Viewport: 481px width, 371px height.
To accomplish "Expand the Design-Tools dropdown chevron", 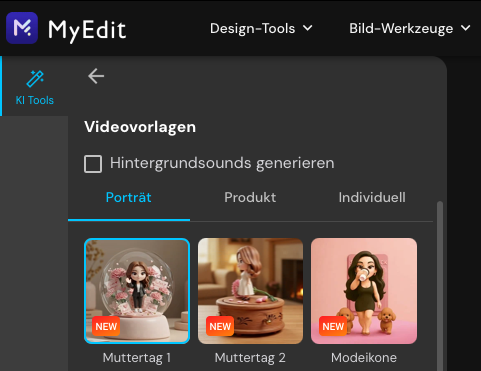I will (x=308, y=28).
